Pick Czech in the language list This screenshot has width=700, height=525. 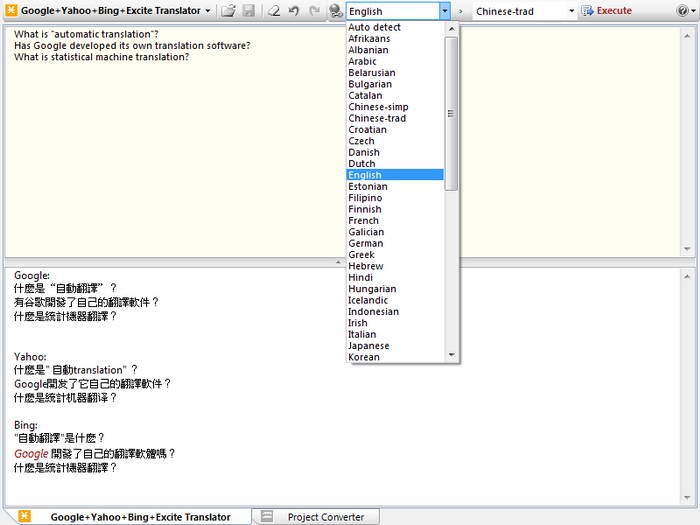click(x=395, y=141)
